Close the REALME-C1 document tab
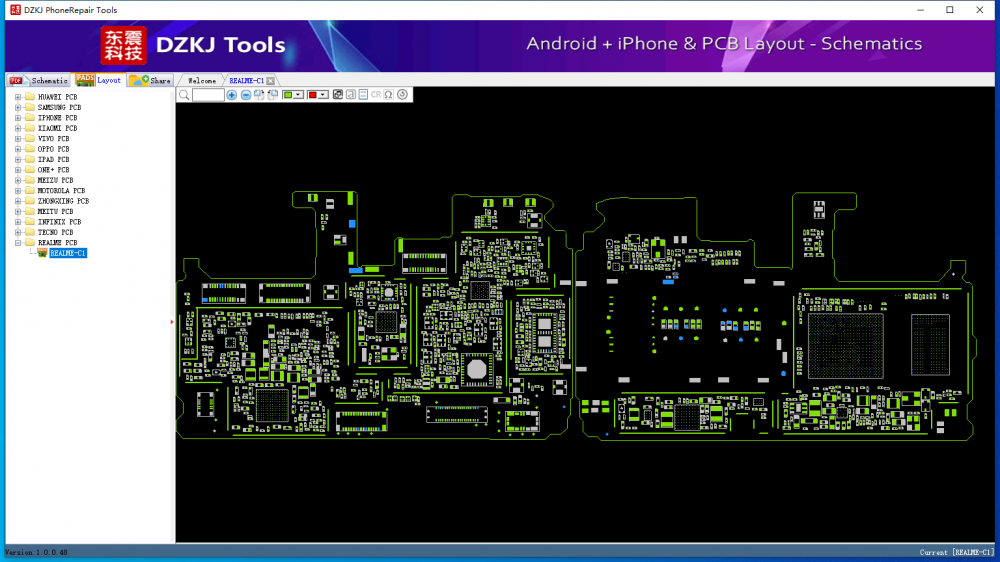The height and width of the screenshot is (562, 1000). coord(271,81)
